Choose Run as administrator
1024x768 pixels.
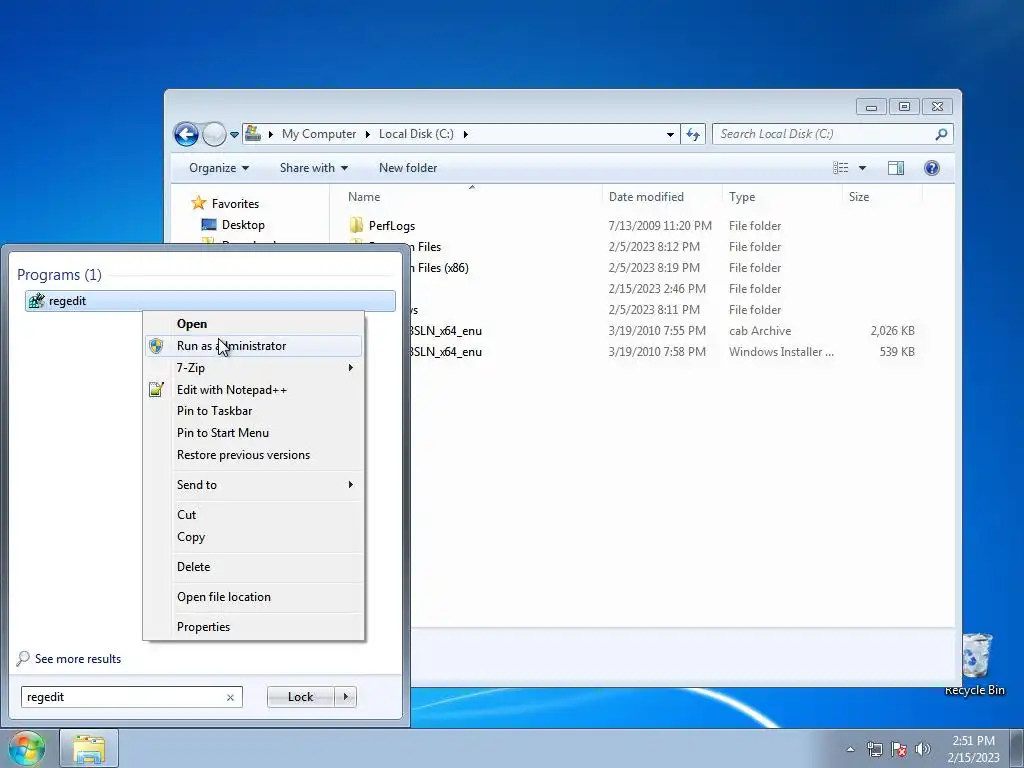point(253,346)
